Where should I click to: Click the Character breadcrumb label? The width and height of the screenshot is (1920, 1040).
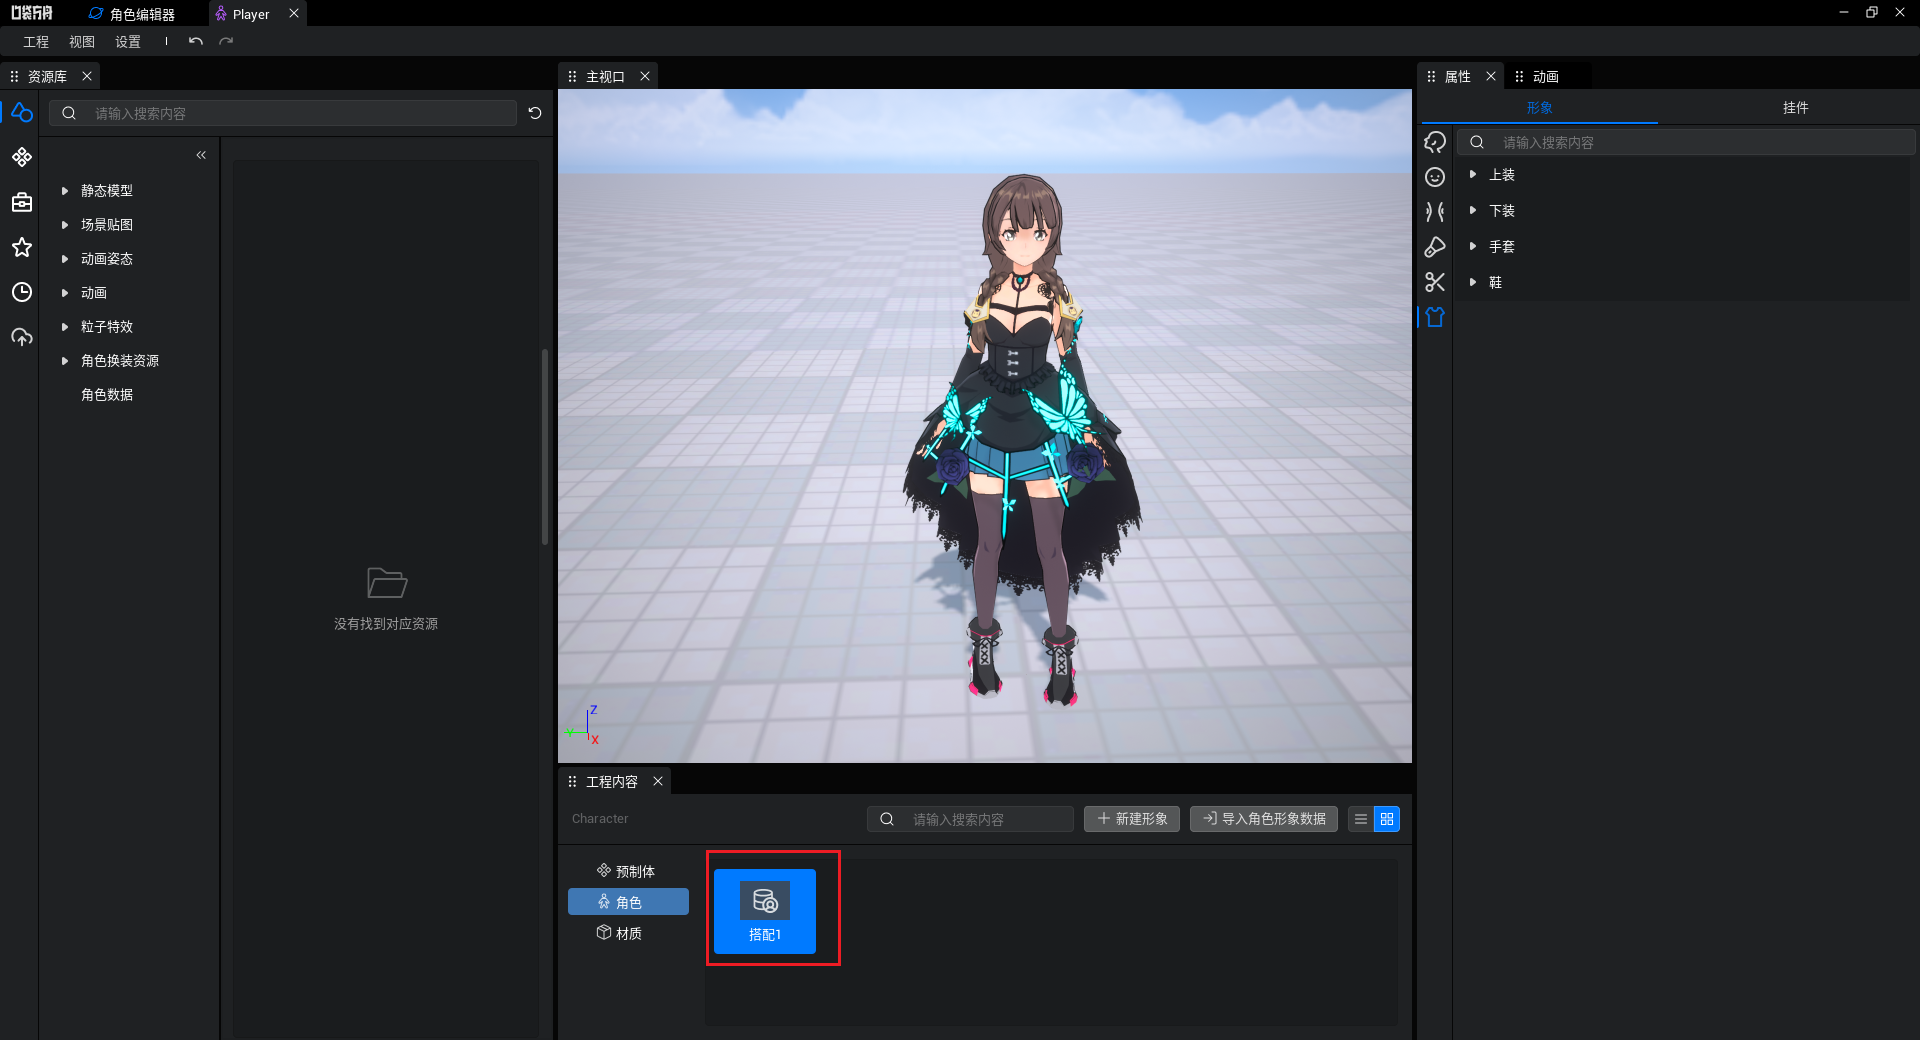pos(600,819)
